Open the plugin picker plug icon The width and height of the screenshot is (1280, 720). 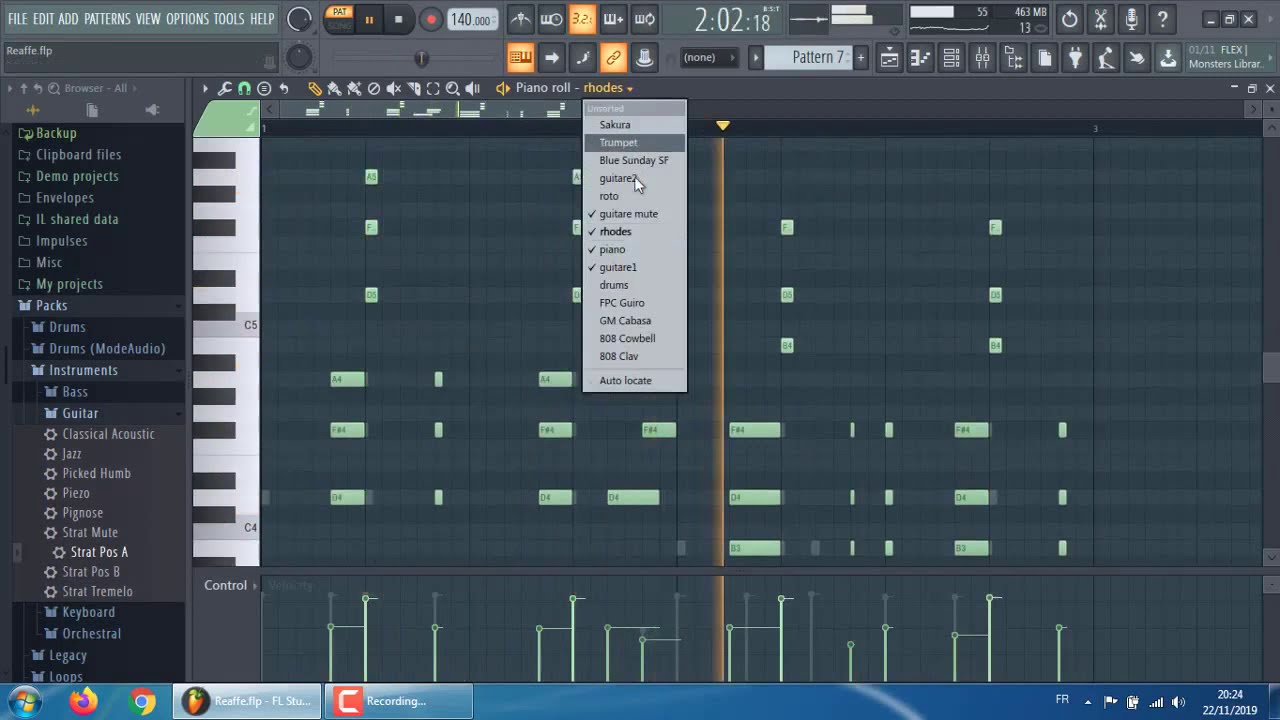tap(1075, 58)
